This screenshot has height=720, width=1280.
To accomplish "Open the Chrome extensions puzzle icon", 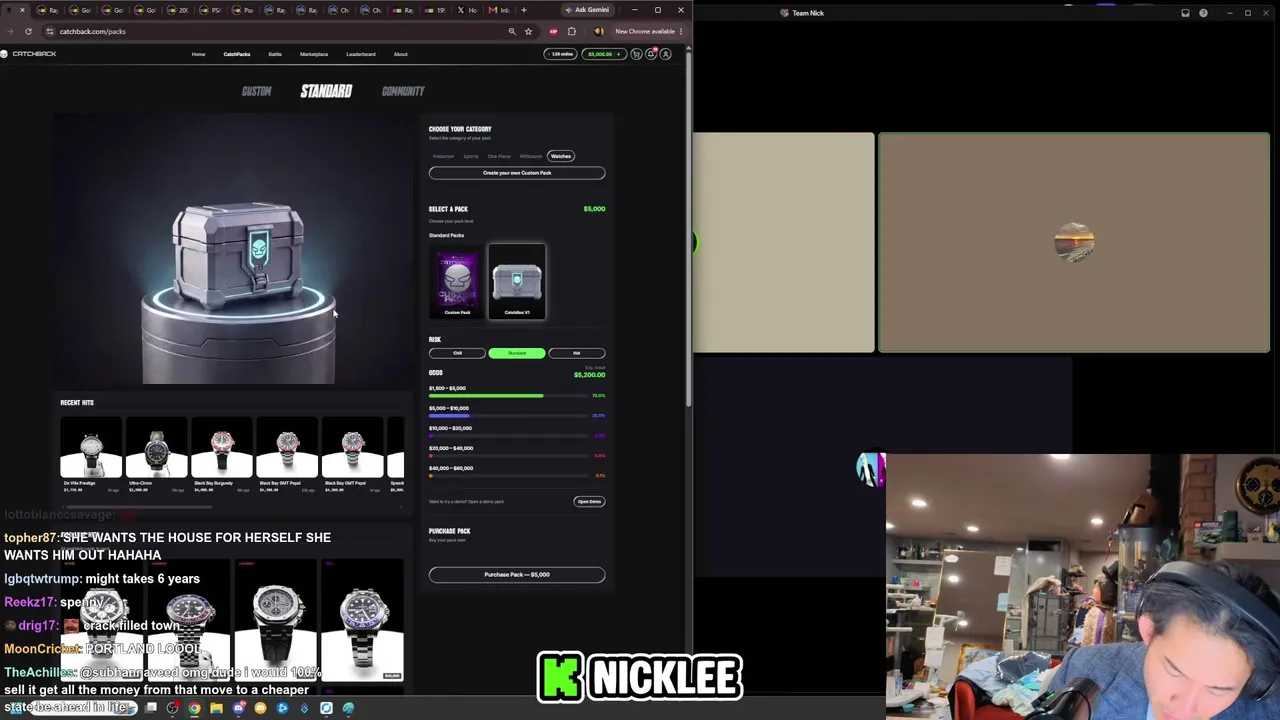I will pyautogui.click(x=571, y=31).
